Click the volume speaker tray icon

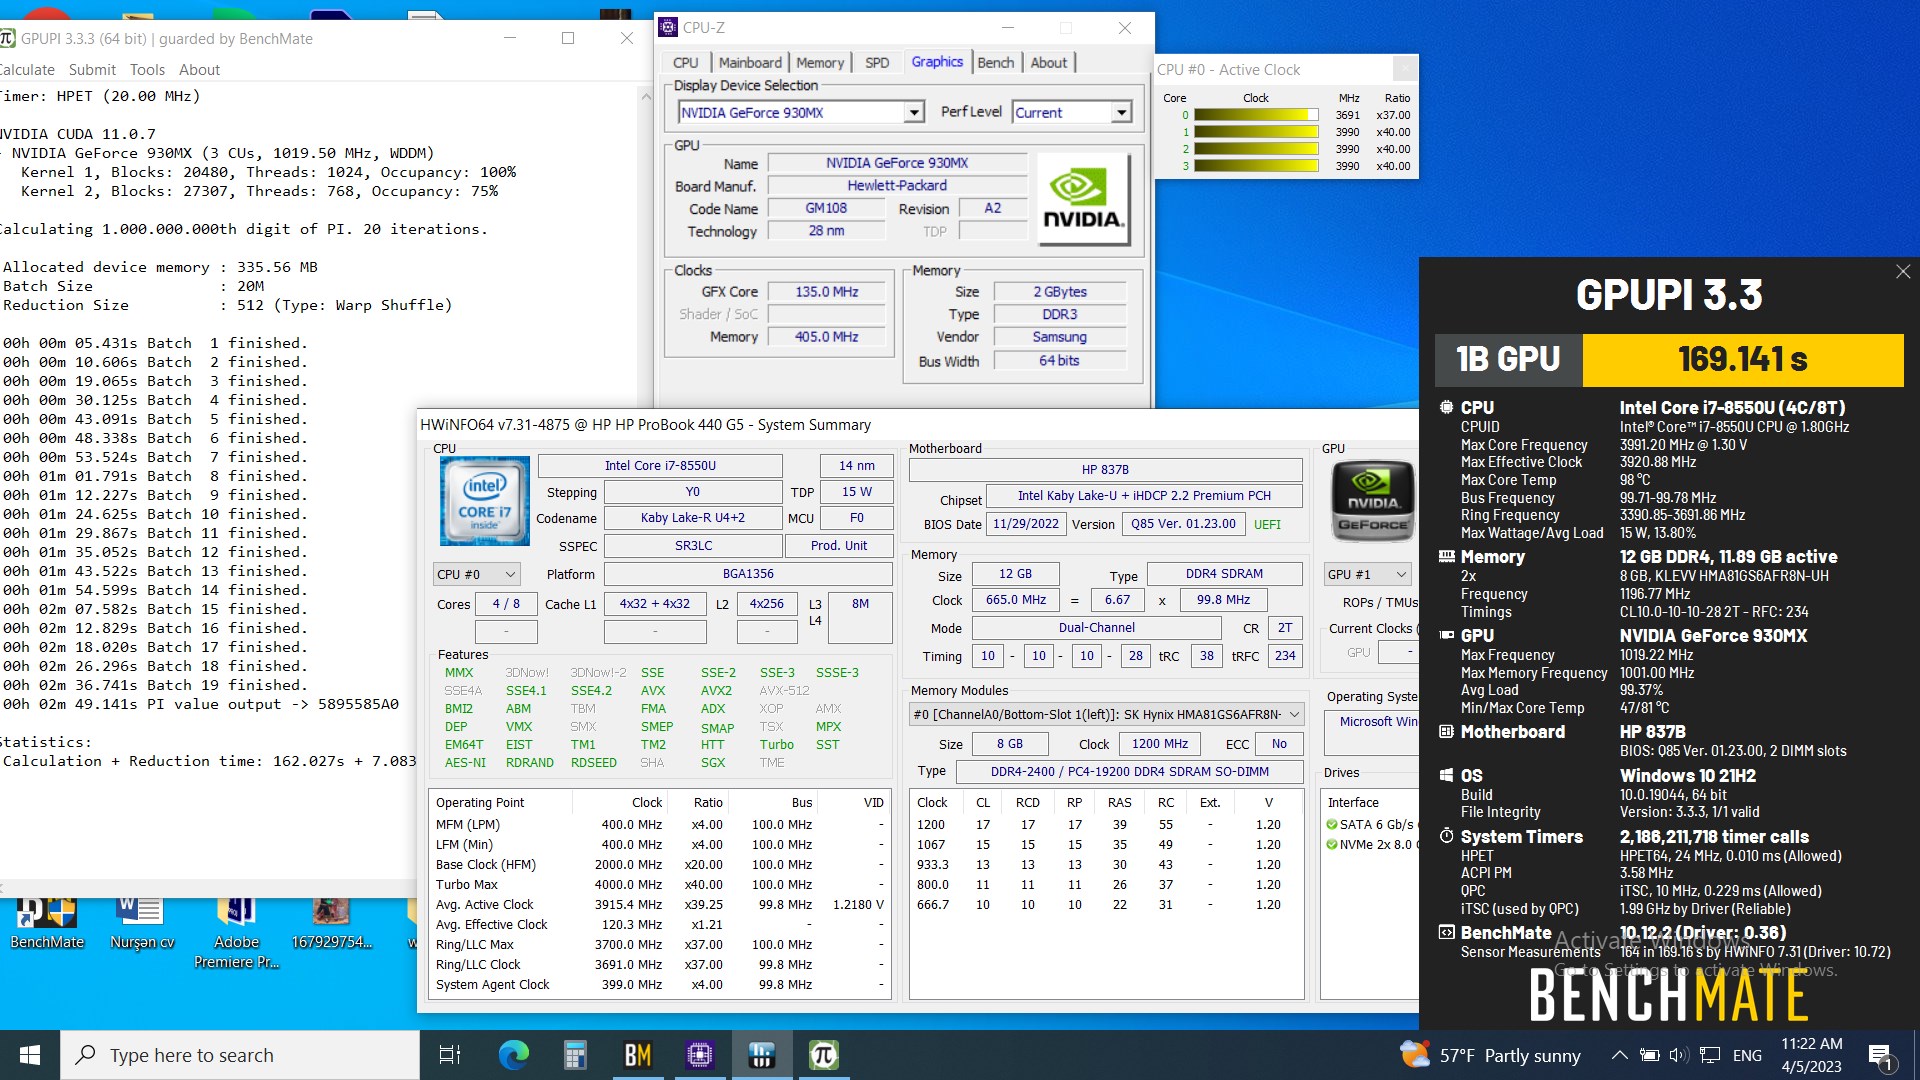pos(1679,1055)
